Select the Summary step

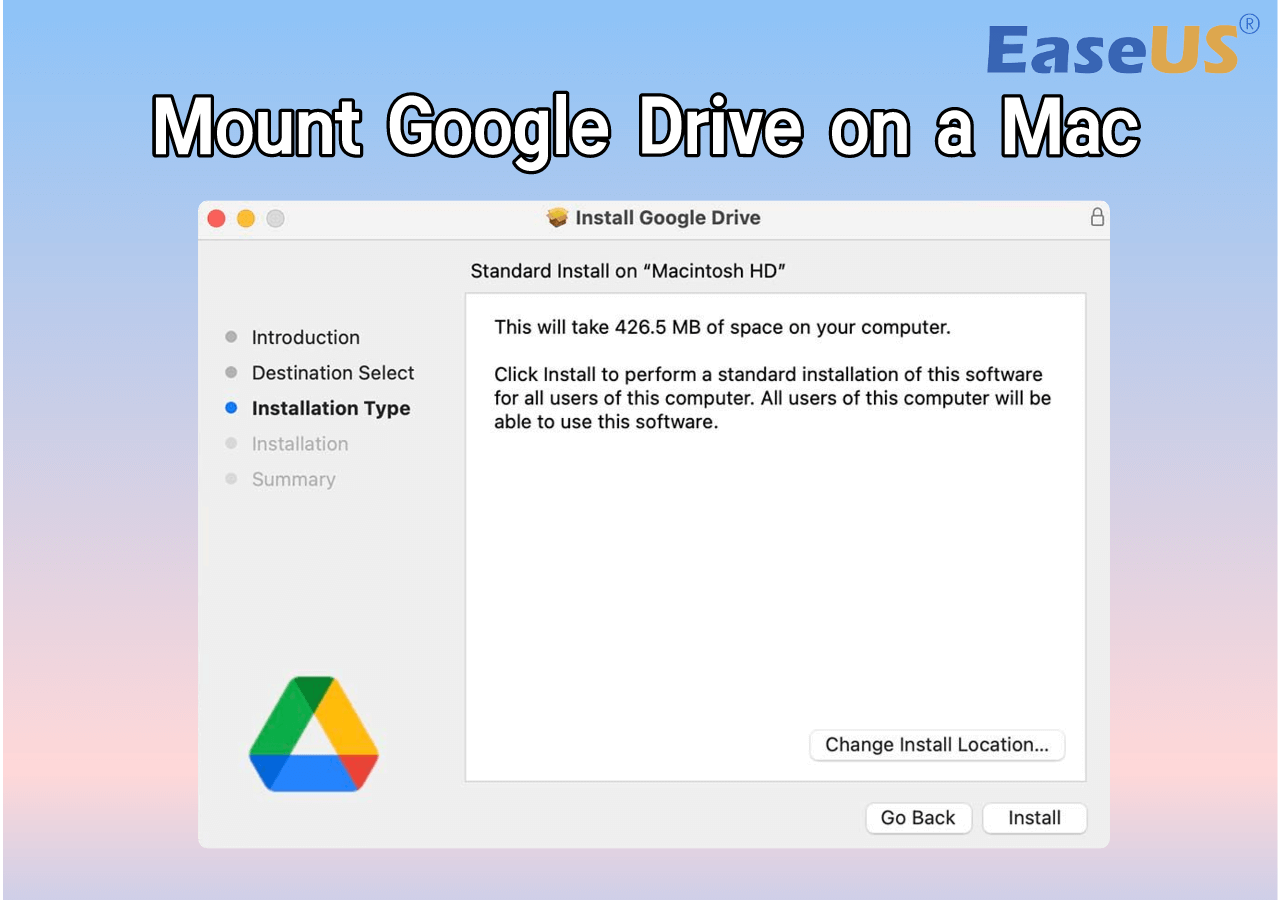click(293, 479)
